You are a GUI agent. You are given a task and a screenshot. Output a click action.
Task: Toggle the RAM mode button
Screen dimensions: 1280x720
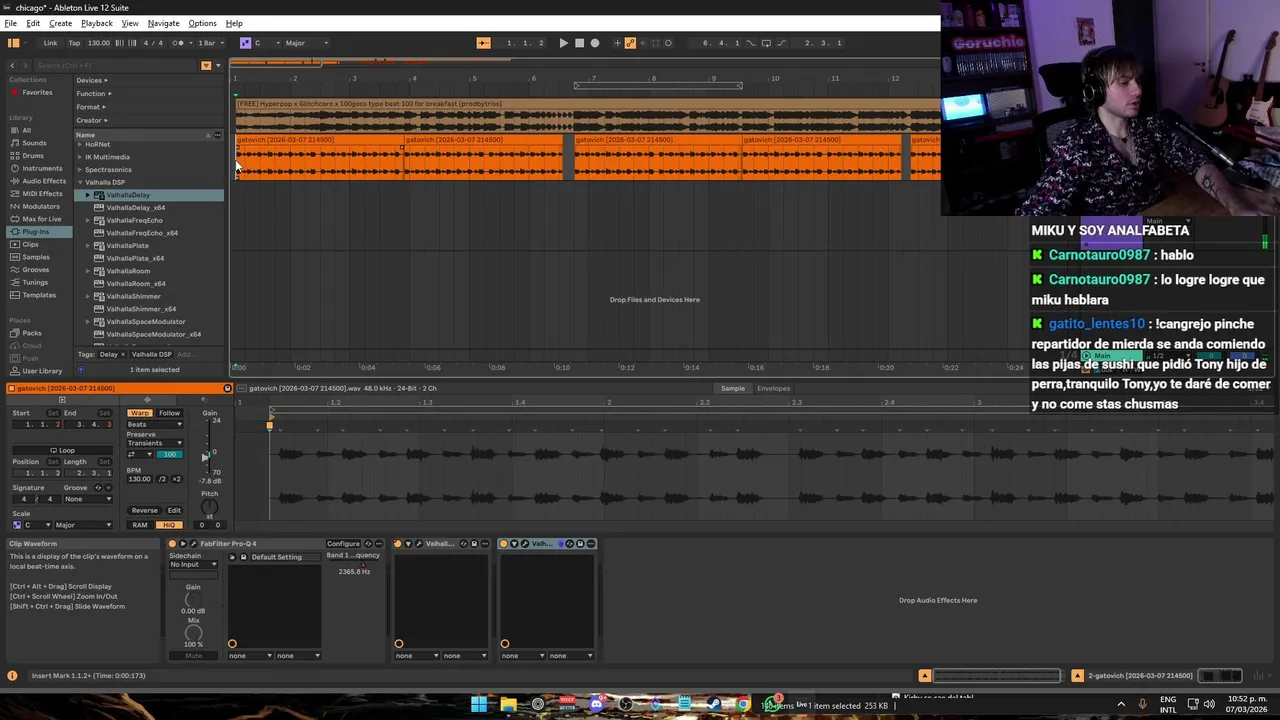click(x=140, y=525)
